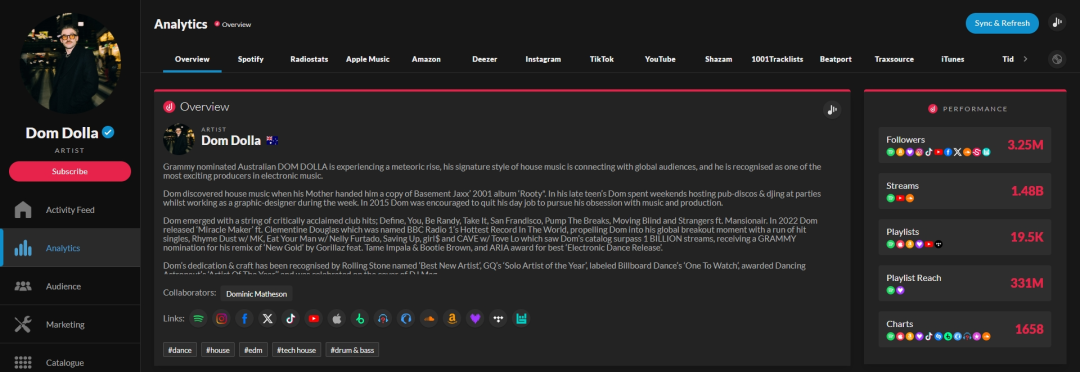Expand more platform tabs with the chevron arrow

[x=1025, y=59]
